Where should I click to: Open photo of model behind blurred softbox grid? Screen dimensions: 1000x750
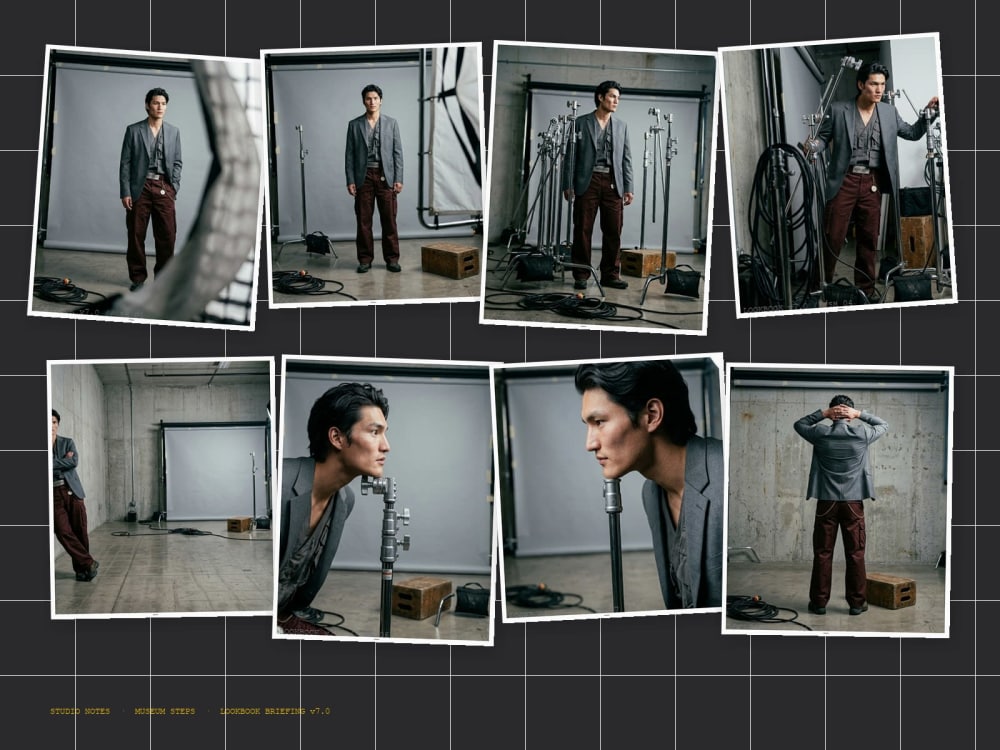(147, 188)
